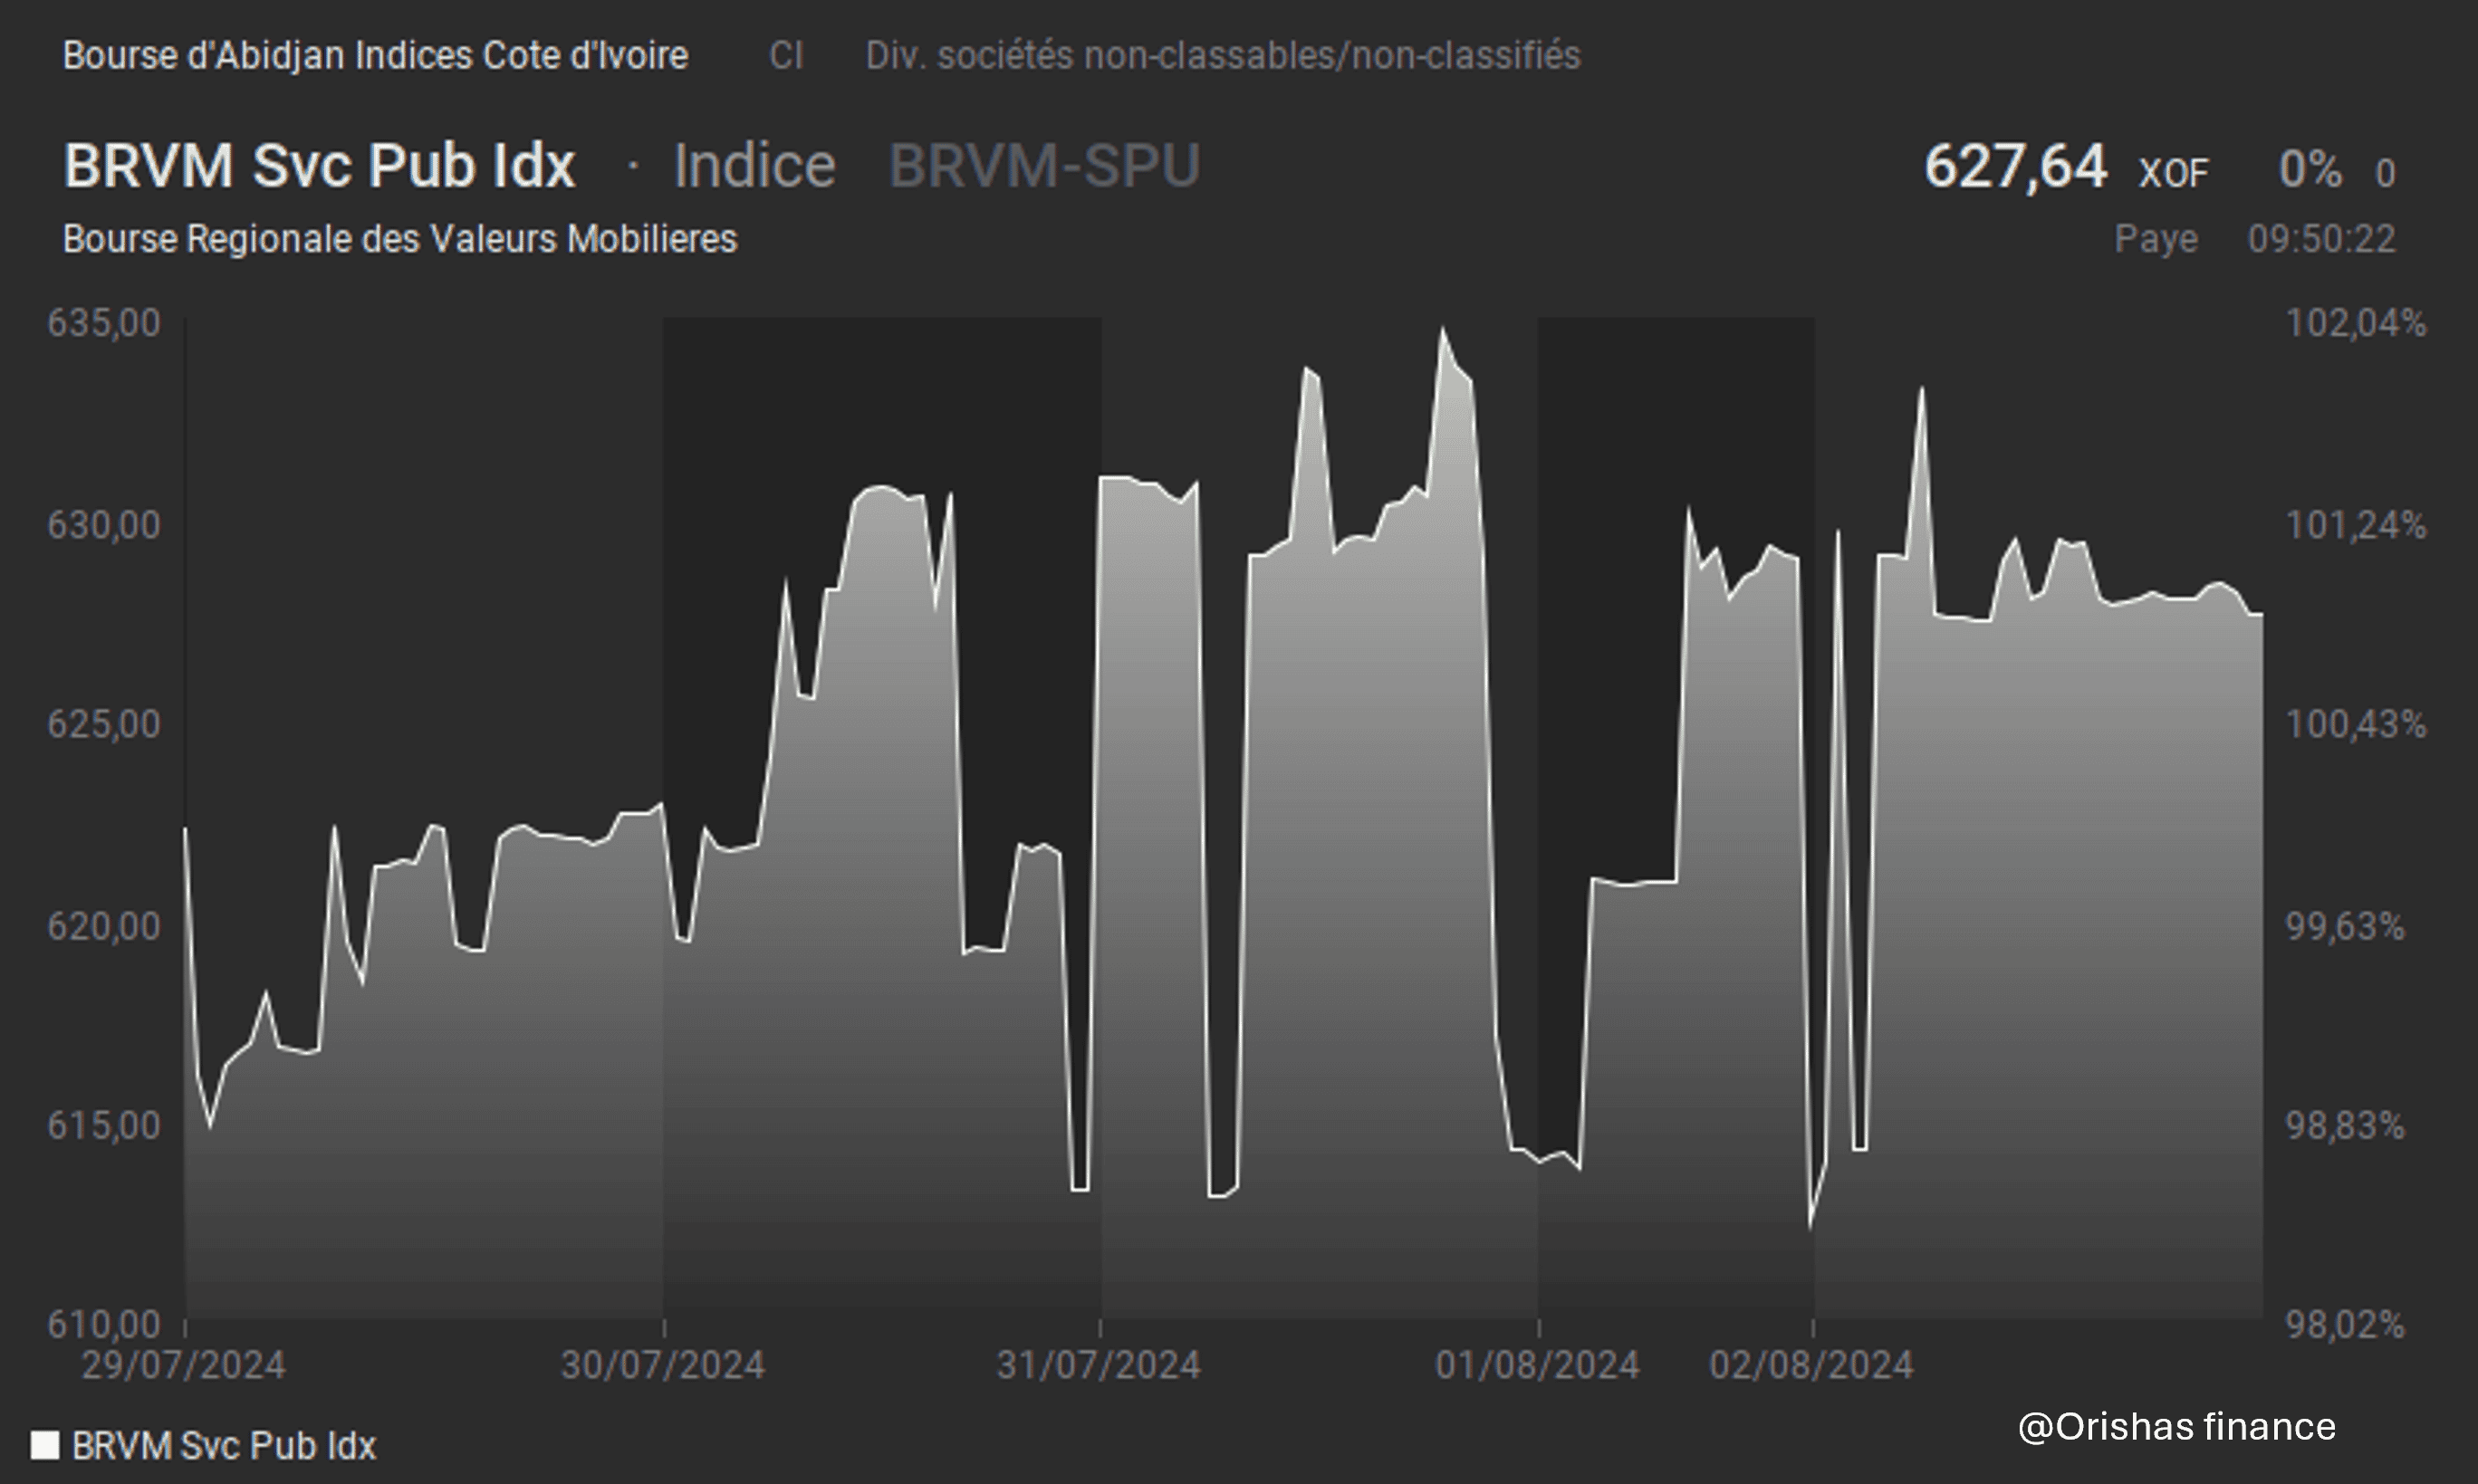The width and height of the screenshot is (2478, 1484).
Task: Click the 102,04% right axis value
Action: [2356, 323]
